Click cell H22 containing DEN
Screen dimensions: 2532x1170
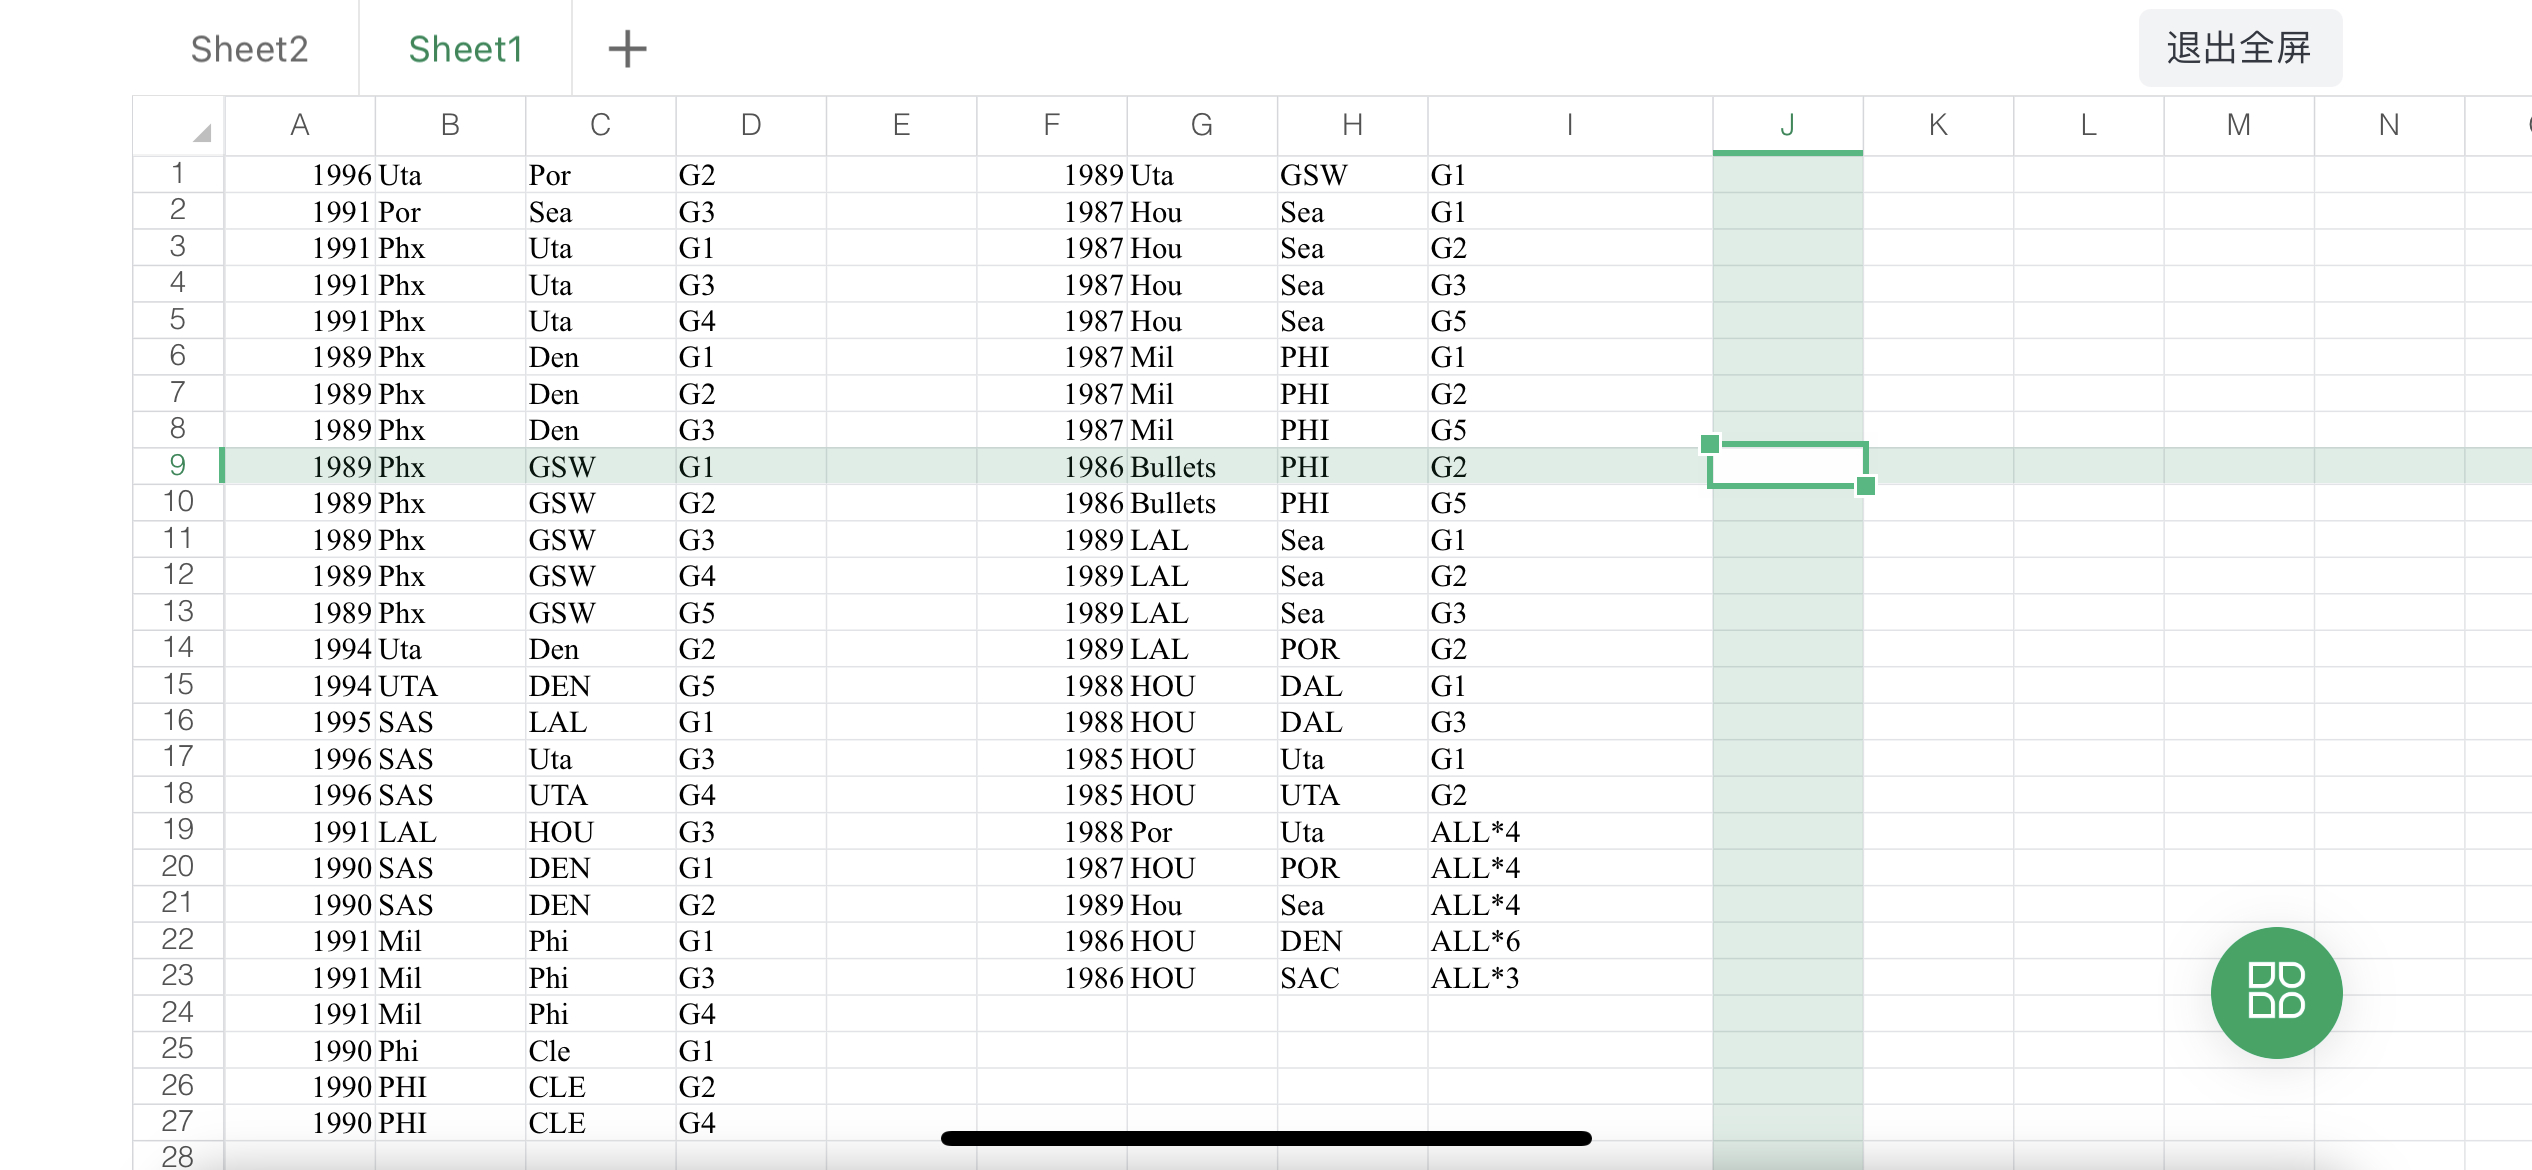[x=1352, y=941]
